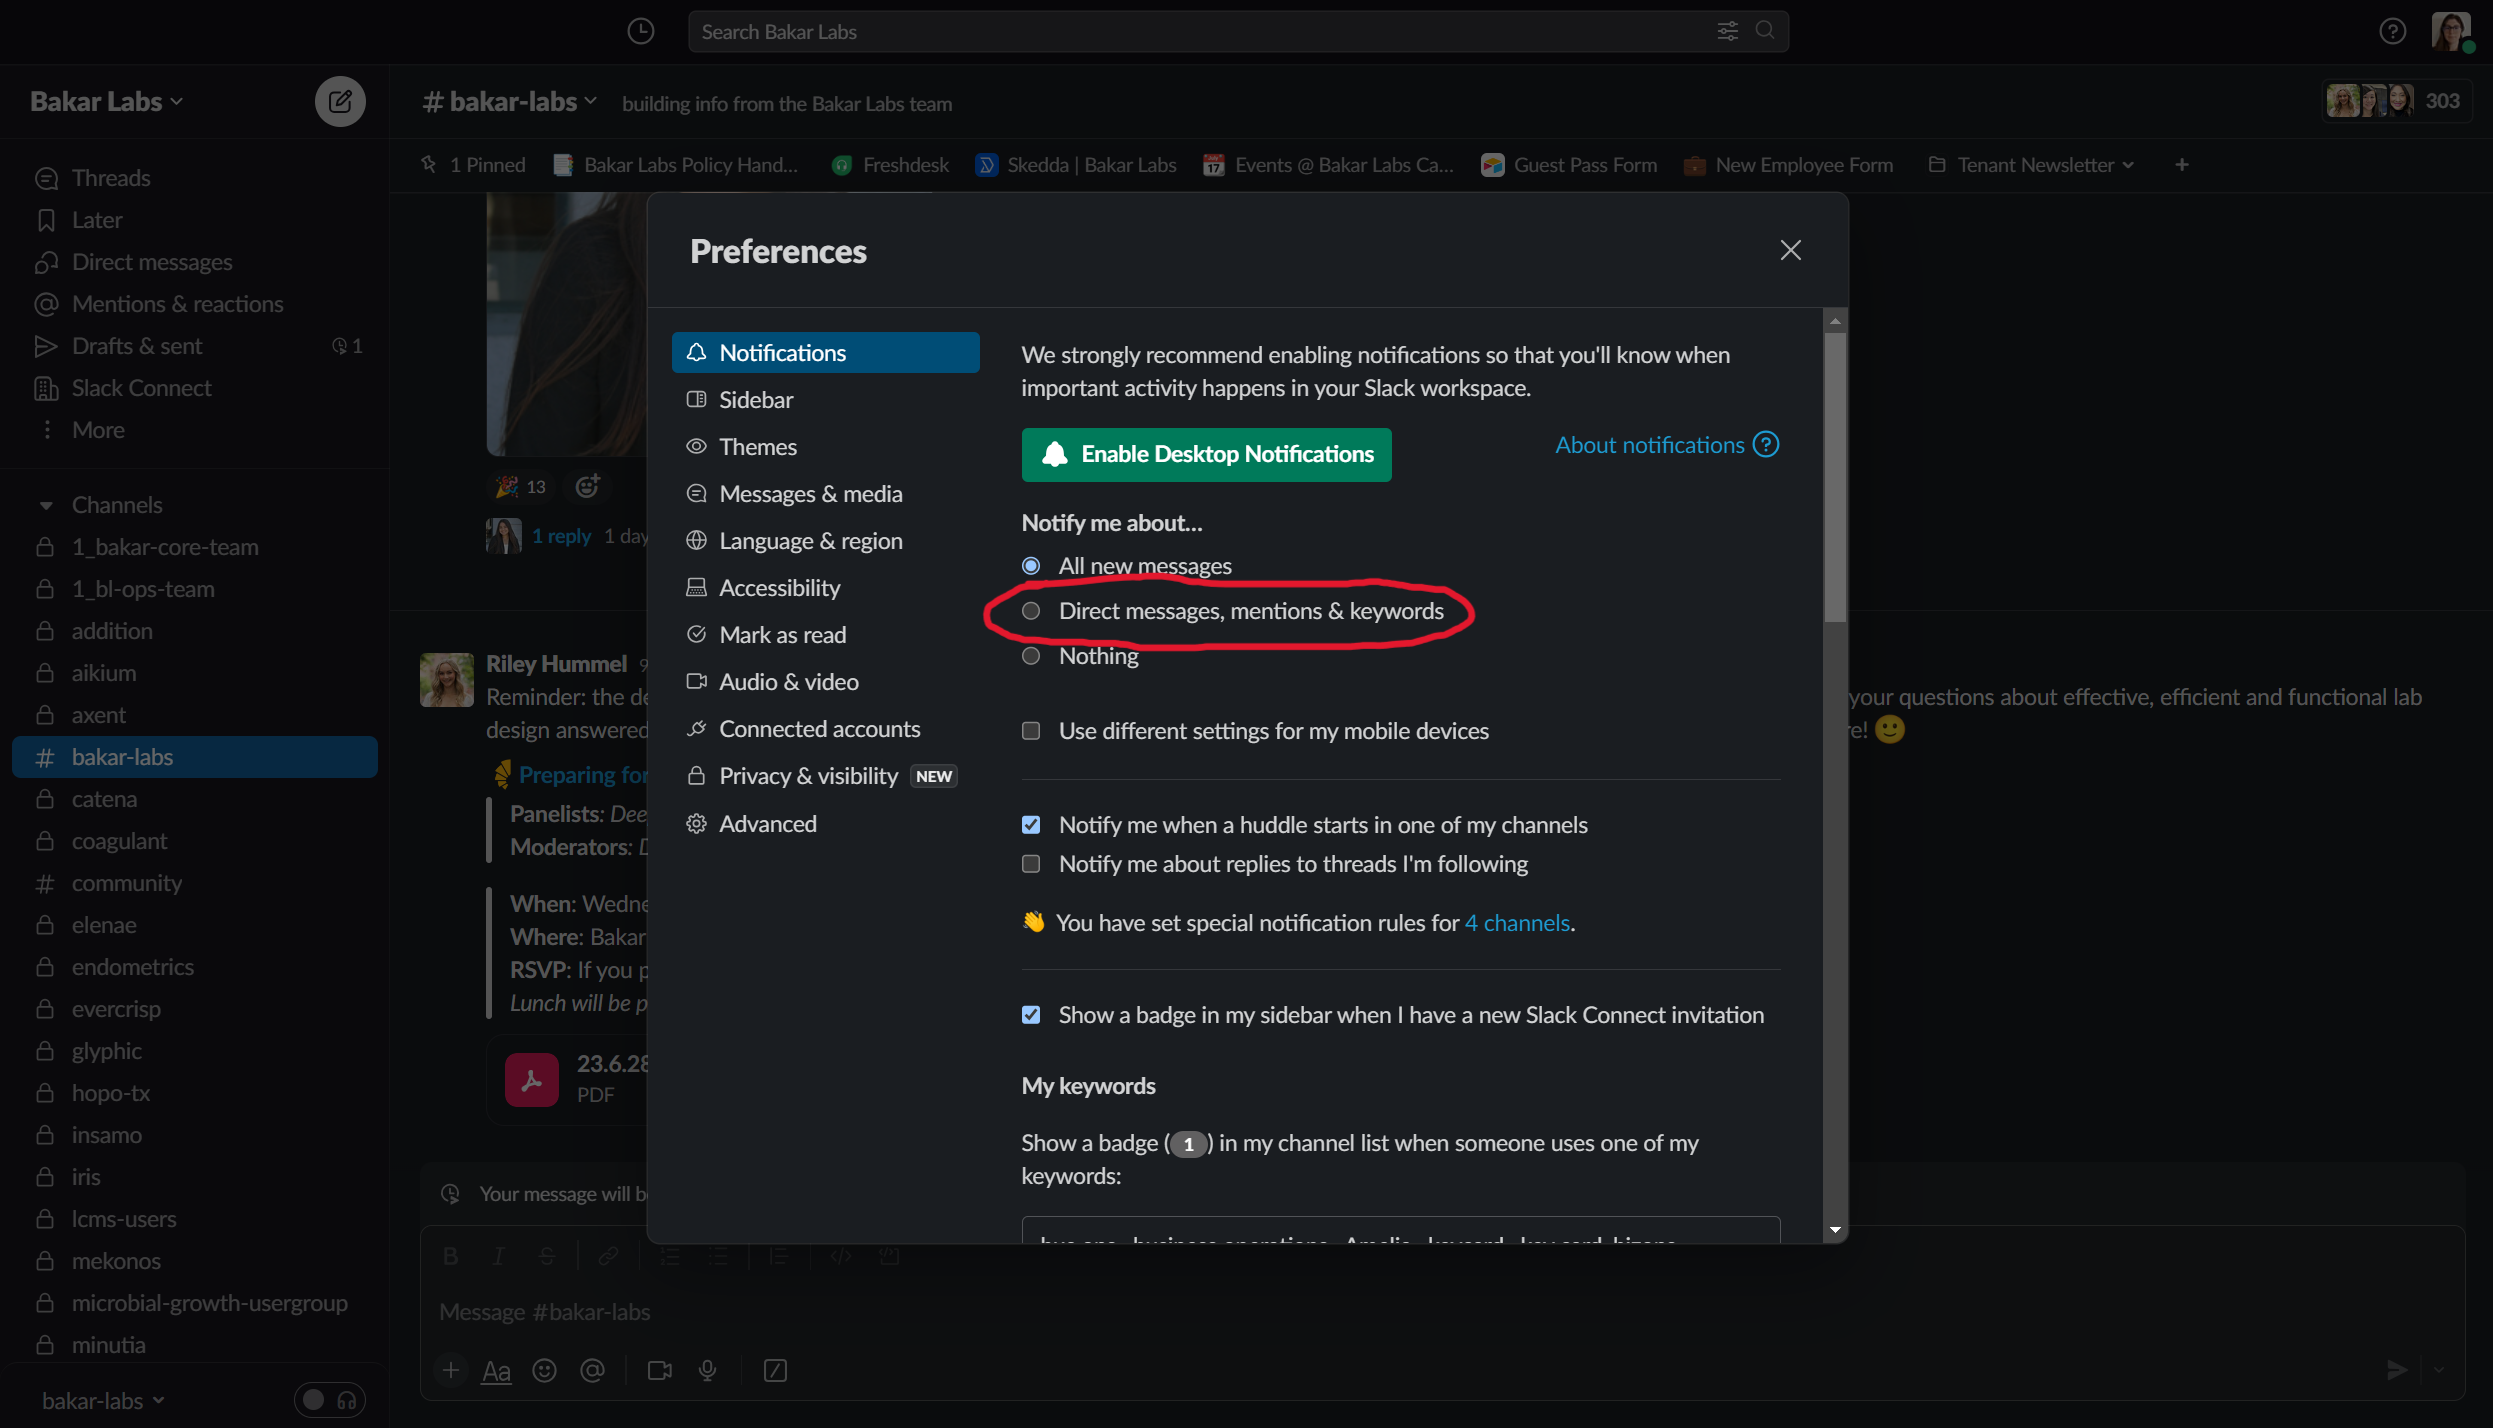The width and height of the screenshot is (2493, 1428).
Task: Collapse the Channels section
Action: click(46, 505)
